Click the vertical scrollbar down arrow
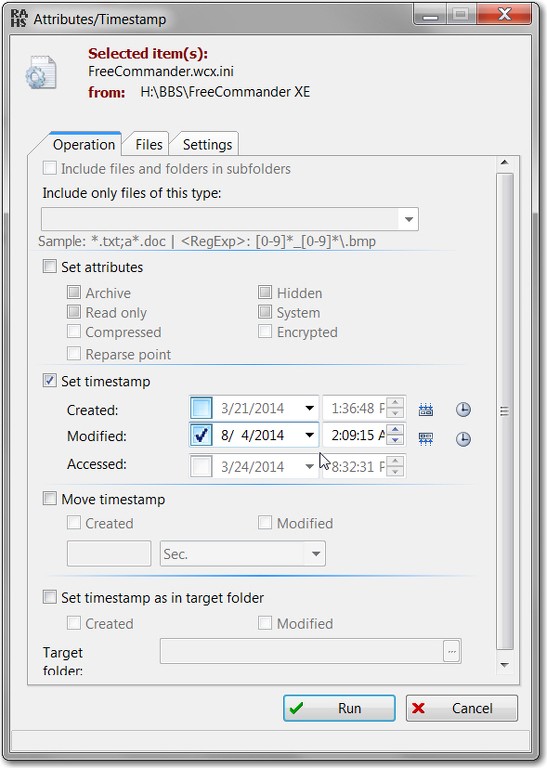Image resolution: width=547 pixels, height=768 pixels. click(505, 665)
